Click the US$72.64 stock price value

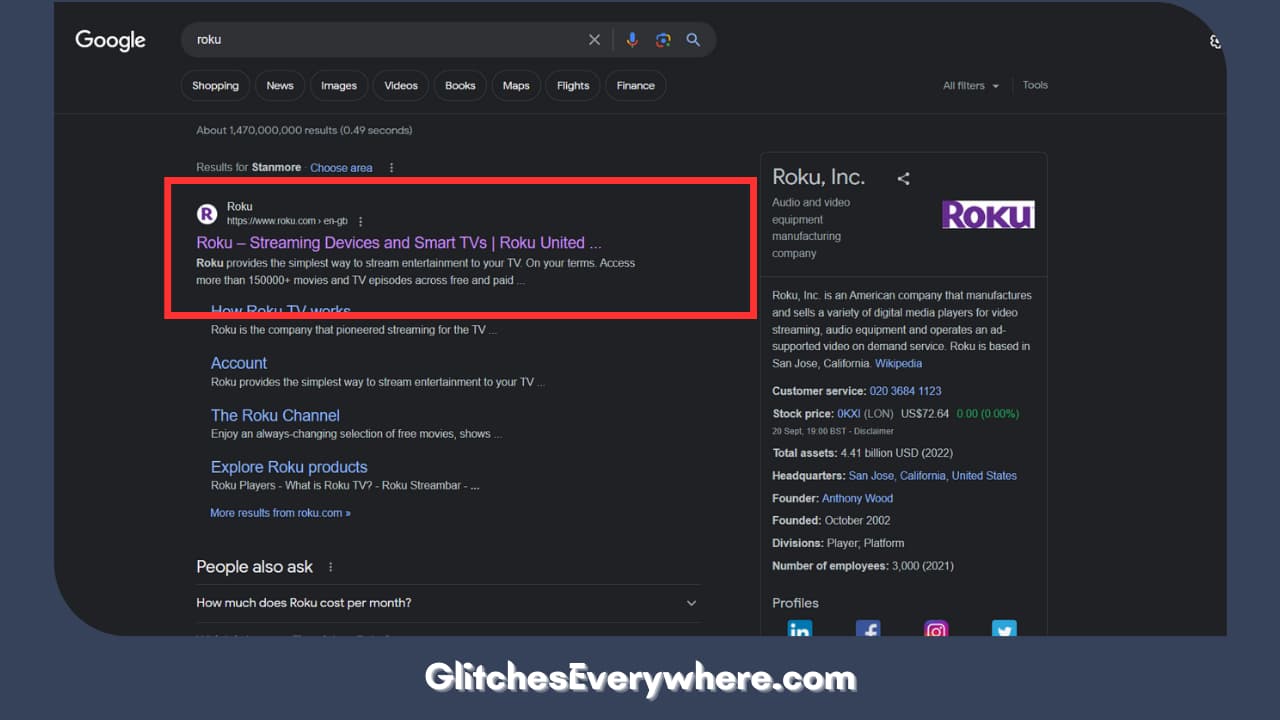pos(924,414)
